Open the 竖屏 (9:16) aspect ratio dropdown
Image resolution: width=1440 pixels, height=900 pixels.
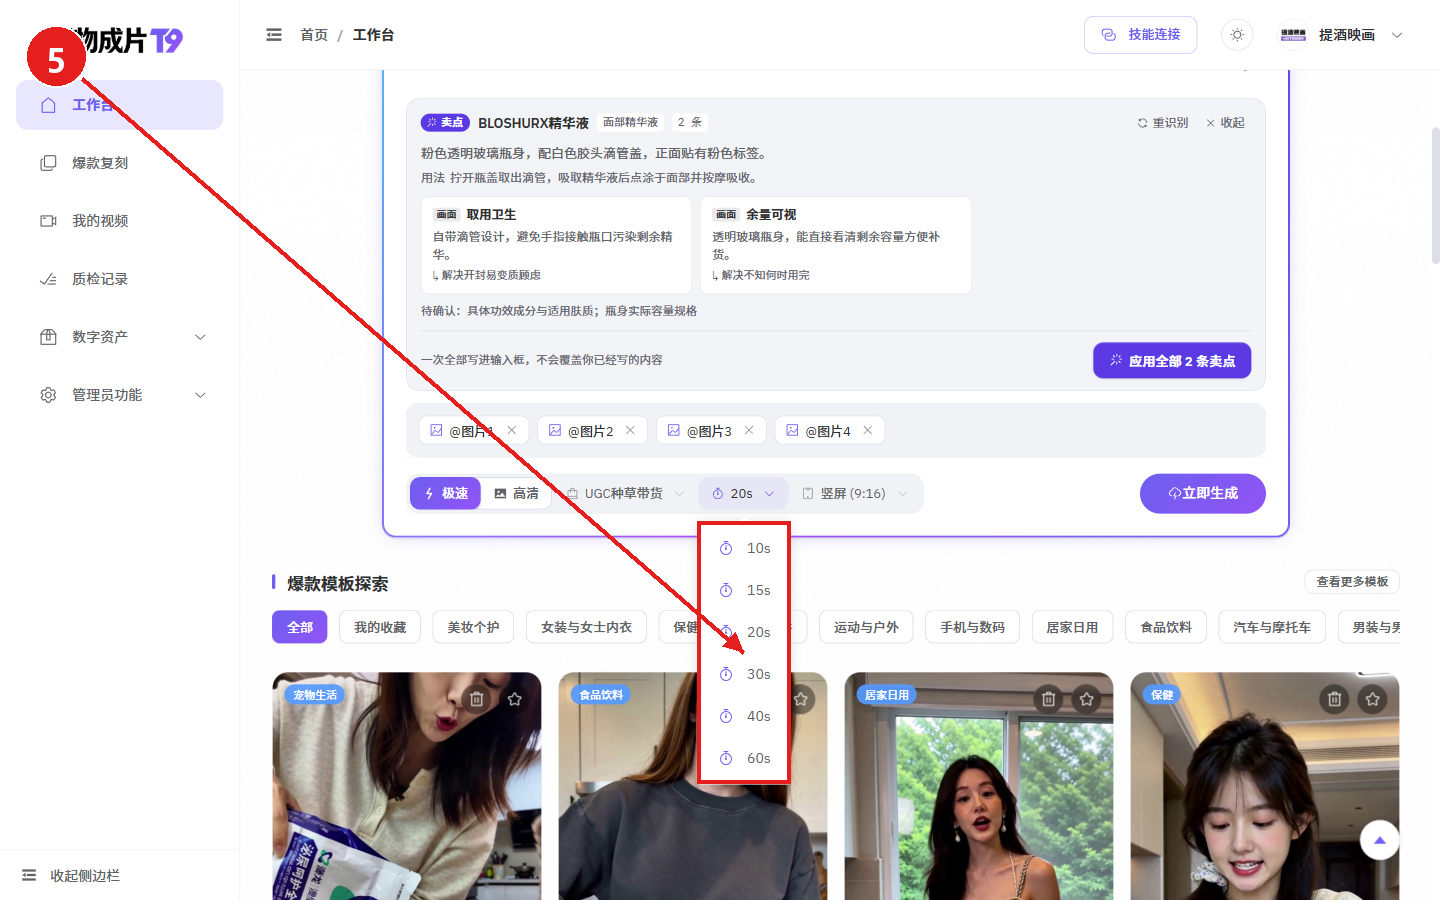tap(855, 494)
